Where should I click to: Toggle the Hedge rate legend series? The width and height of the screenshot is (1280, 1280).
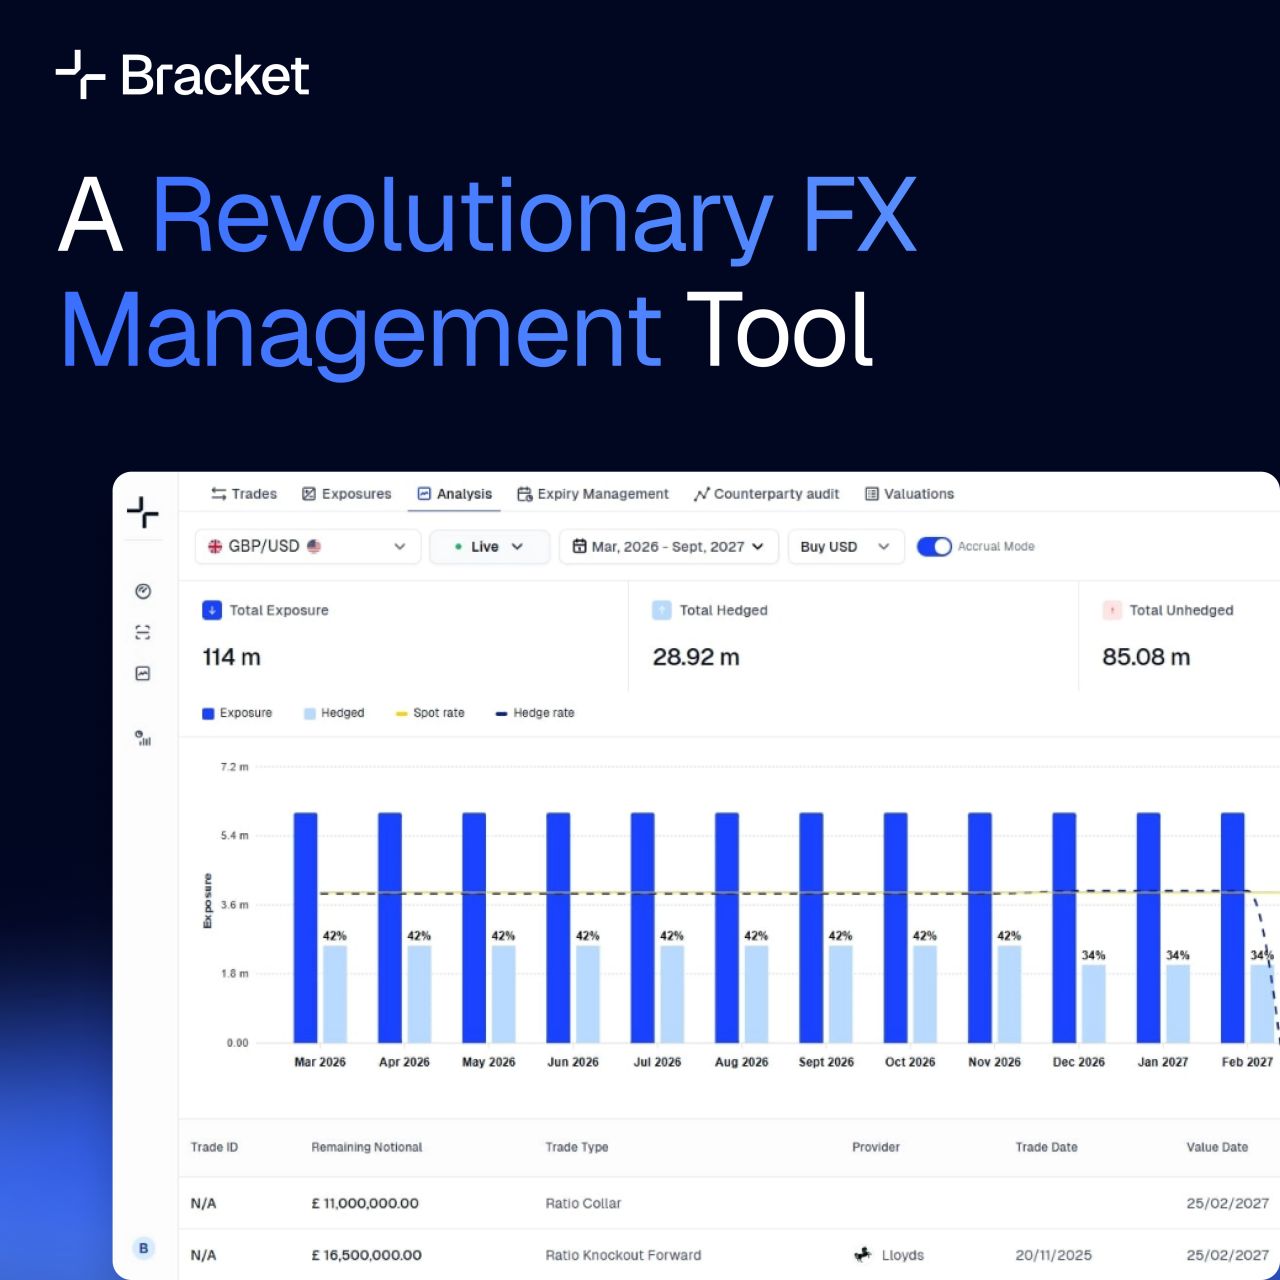[535, 713]
